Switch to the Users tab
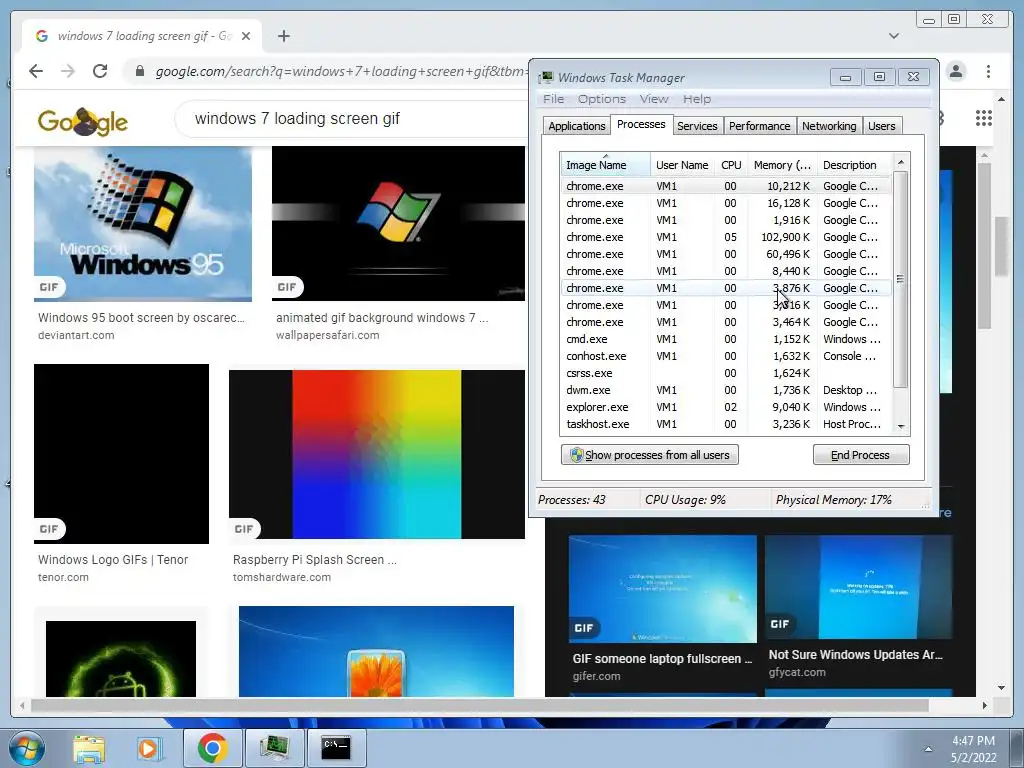The width and height of the screenshot is (1024, 768). click(x=881, y=126)
